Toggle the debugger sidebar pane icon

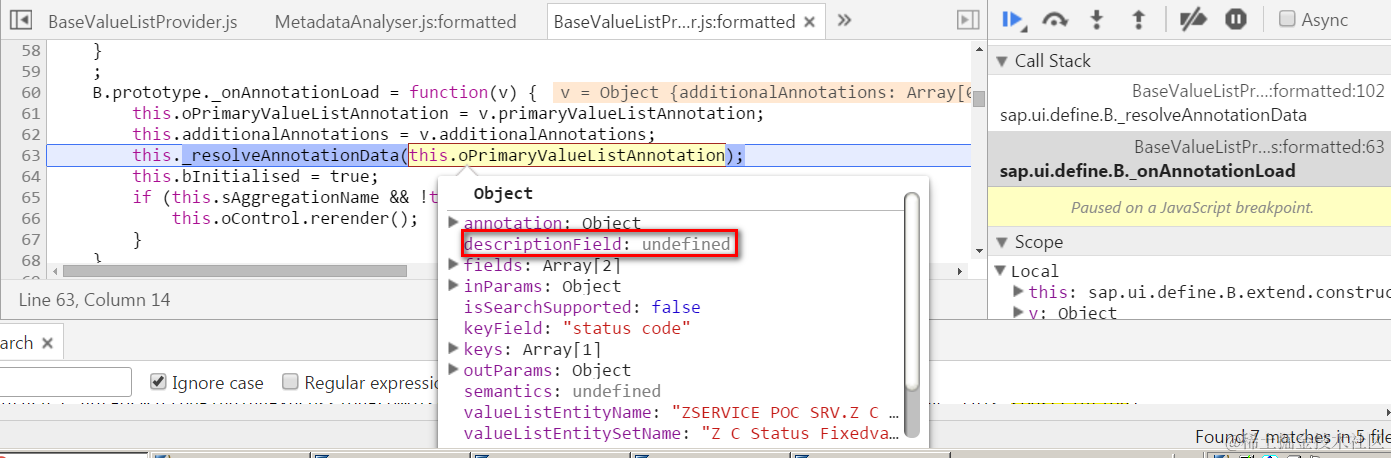pyautogui.click(x=966, y=20)
